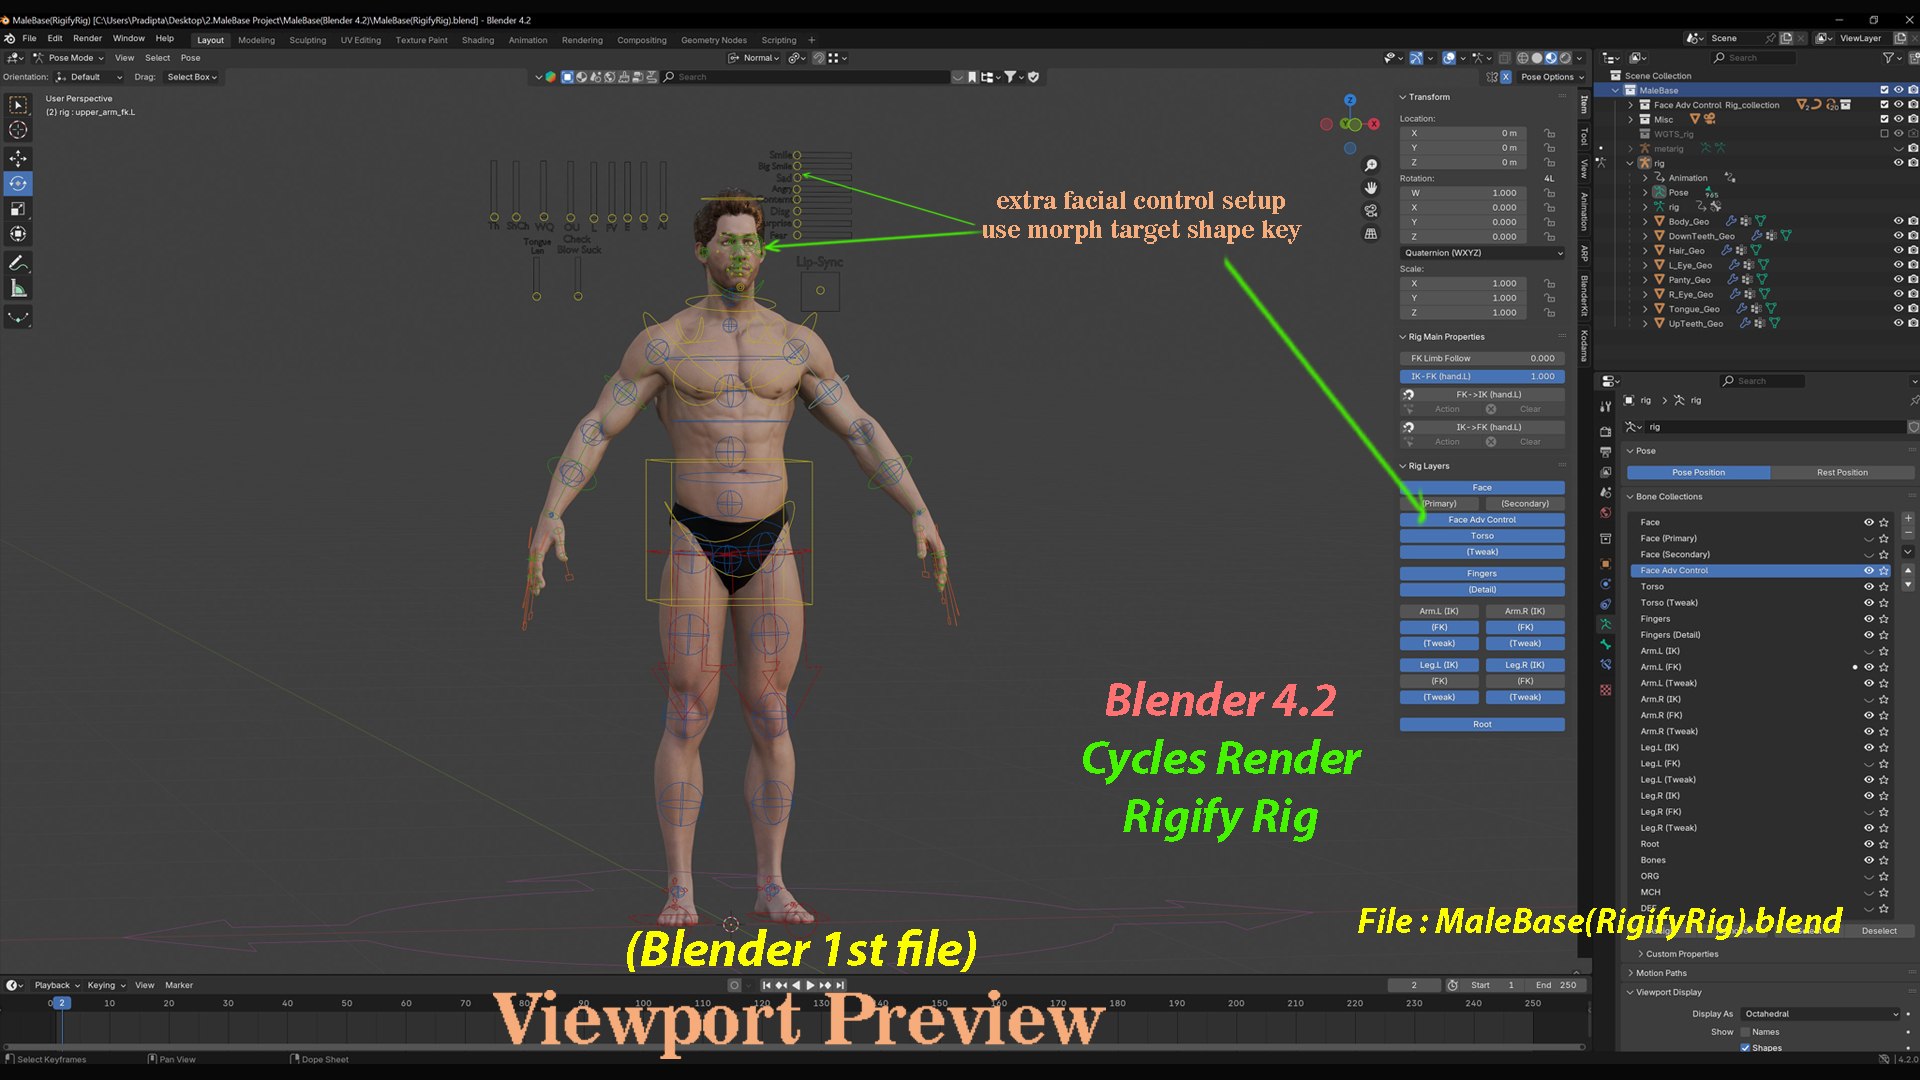Collapse the rig object tree
The image size is (1920, 1080).
tap(1630, 163)
